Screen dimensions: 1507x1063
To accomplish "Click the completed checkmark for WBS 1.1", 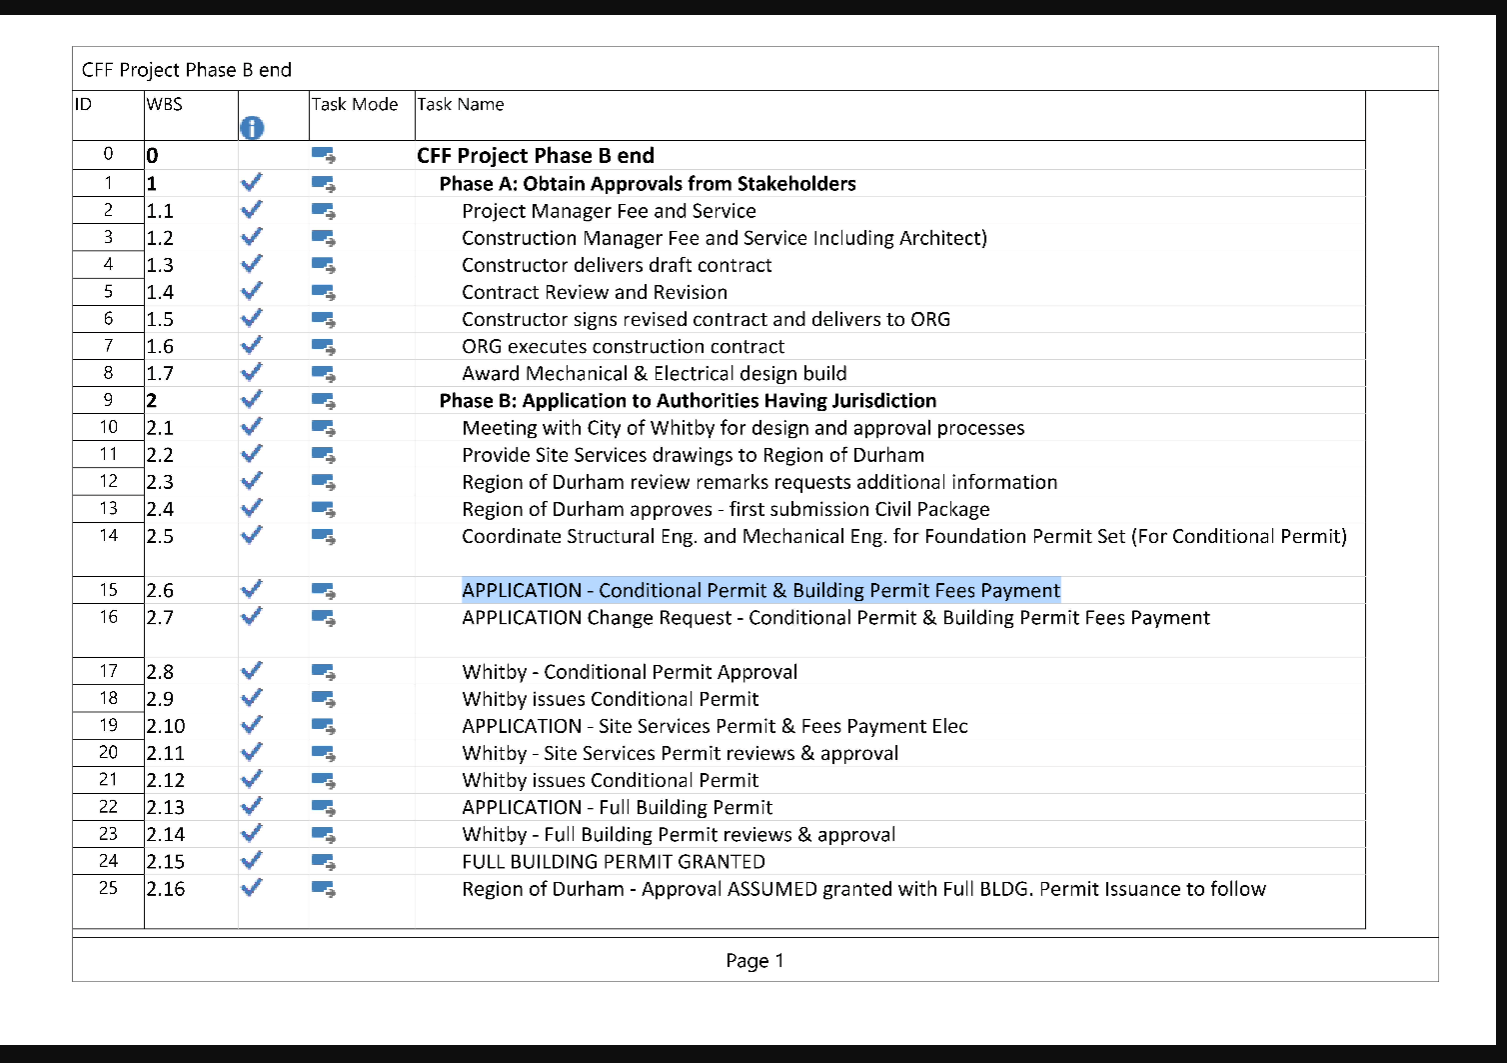I will [x=252, y=210].
